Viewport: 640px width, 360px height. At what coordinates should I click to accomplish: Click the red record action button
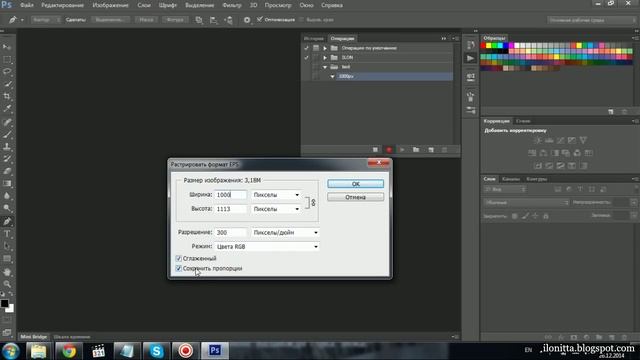tap(389, 150)
